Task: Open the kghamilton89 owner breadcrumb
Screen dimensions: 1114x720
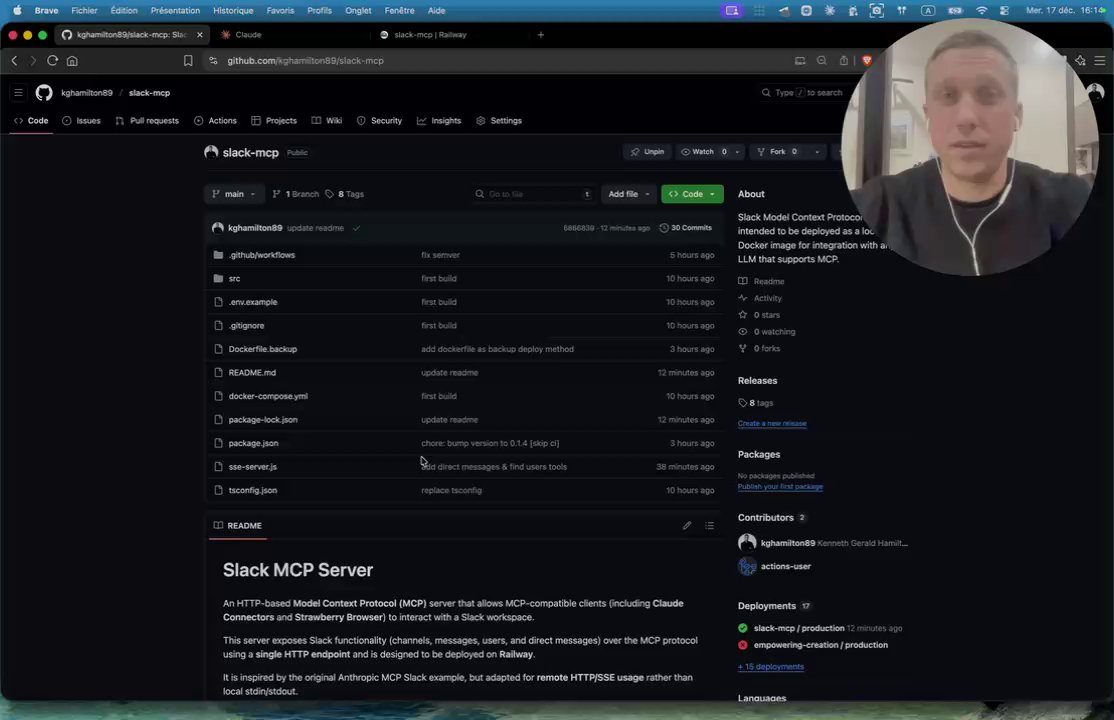Action: (x=87, y=93)
